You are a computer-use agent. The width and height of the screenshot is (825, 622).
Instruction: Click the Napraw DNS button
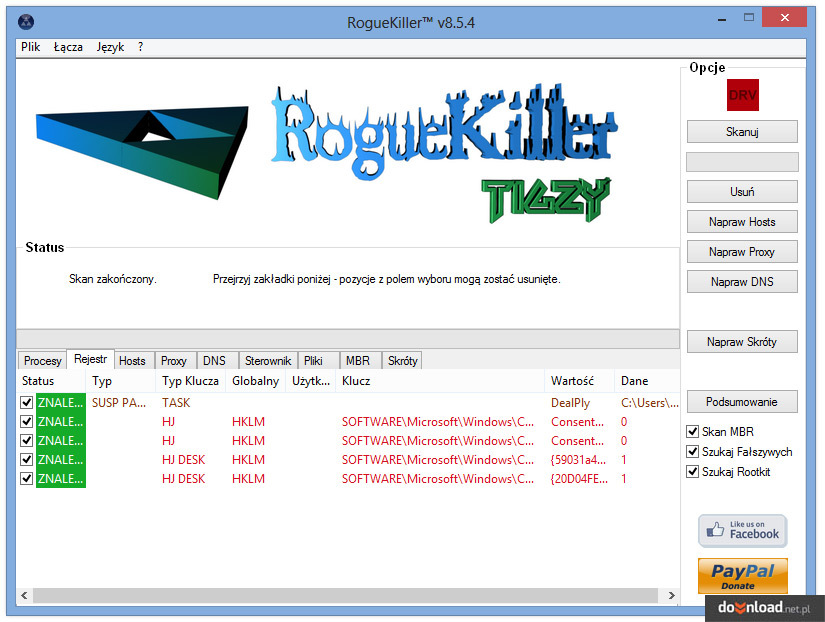[742, 282]
